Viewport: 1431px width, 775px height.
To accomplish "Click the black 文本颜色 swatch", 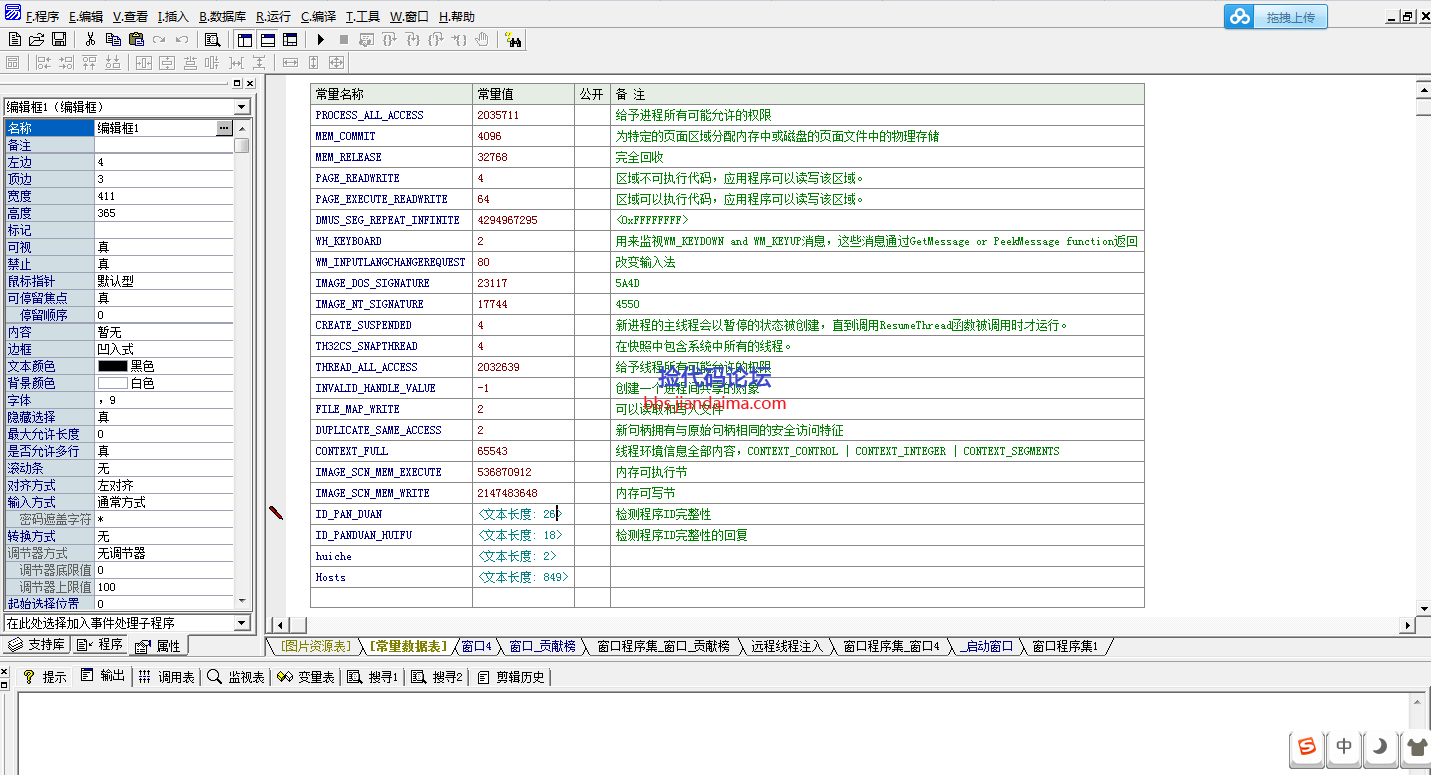I will click(x=113, y=366).
